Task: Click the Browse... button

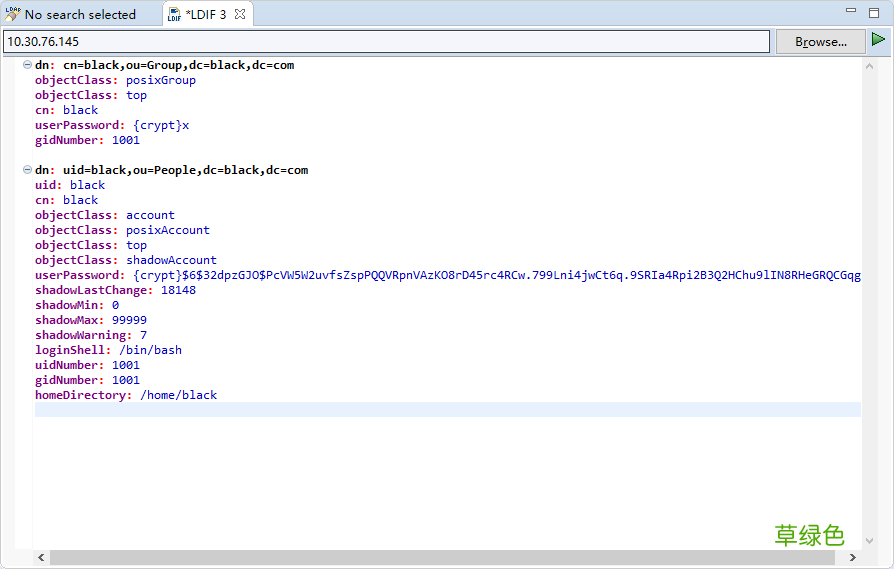Action: [820, 41]
